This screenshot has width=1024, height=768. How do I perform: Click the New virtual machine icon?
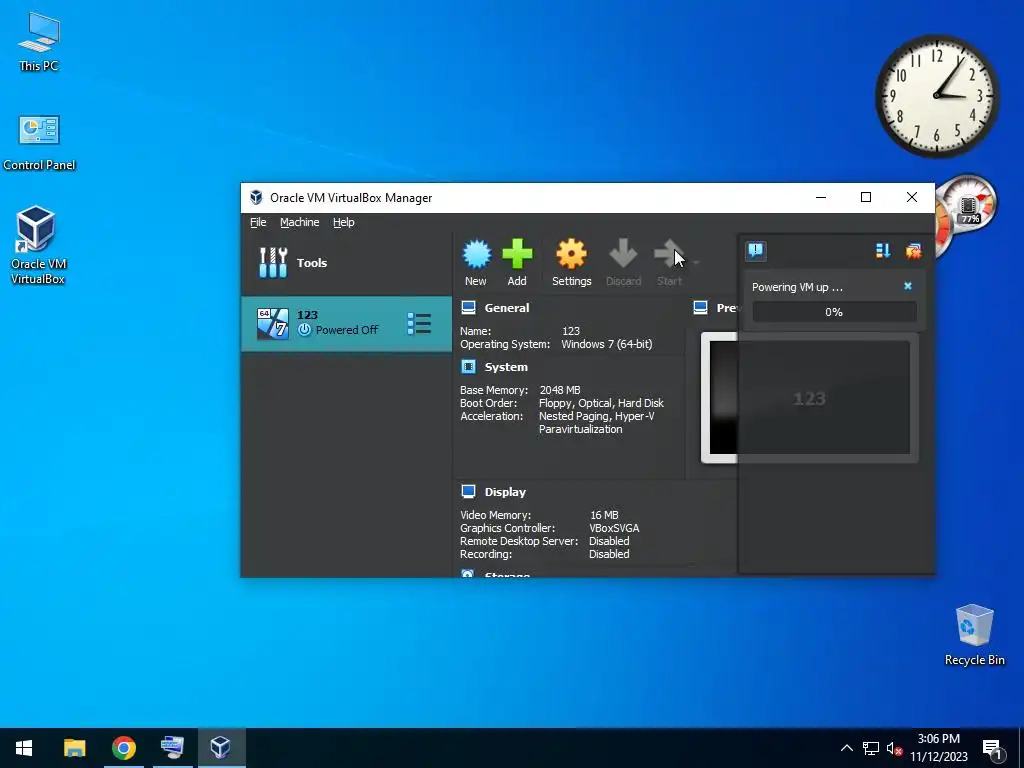pos(477,254)
